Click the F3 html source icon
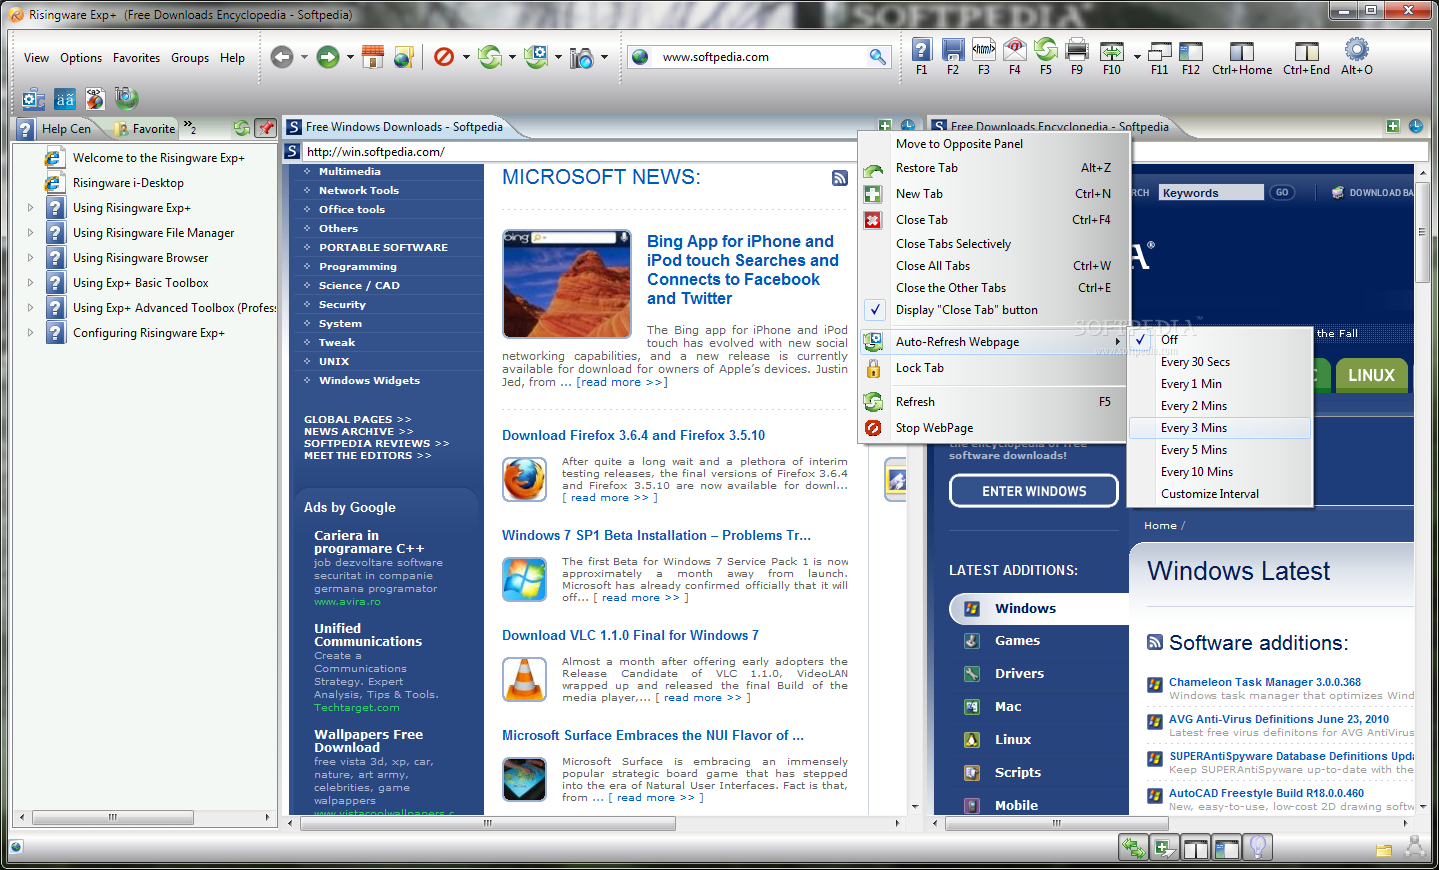The image size is (1439, 870). tap(984, 49)
